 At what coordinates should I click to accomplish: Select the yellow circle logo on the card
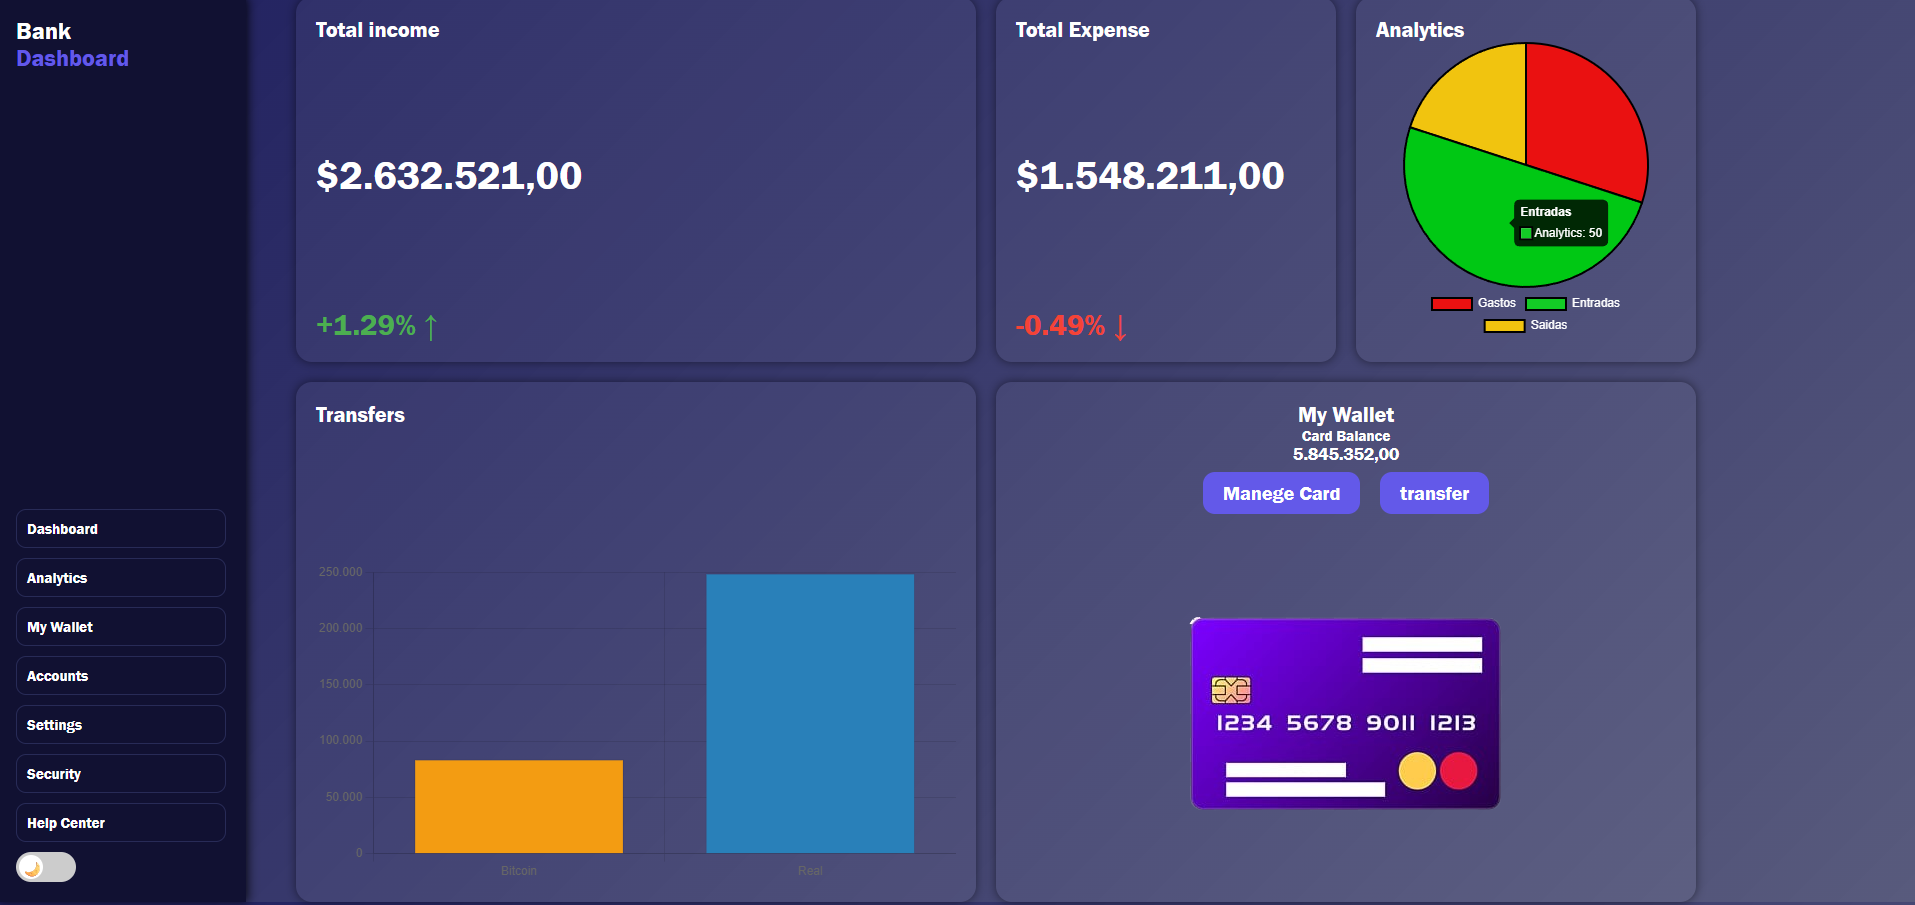[x=1416, y=770]
